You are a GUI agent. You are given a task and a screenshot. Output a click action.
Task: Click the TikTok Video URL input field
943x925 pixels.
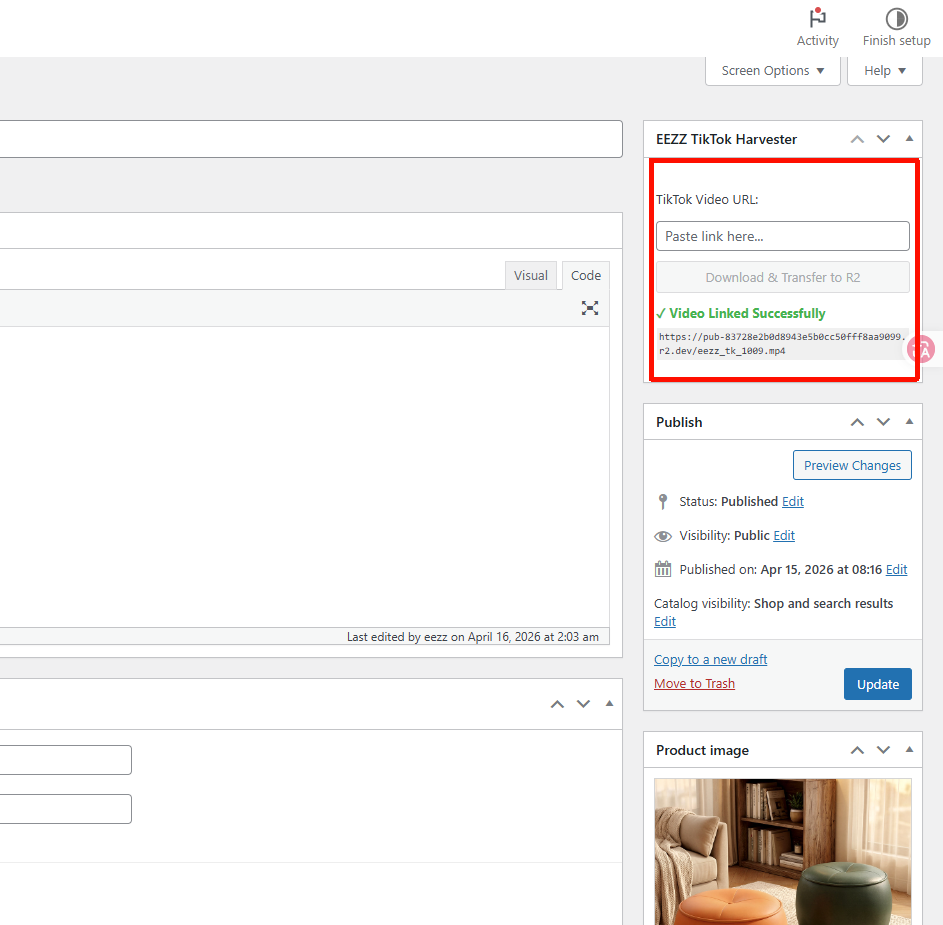tap(782, 236)
